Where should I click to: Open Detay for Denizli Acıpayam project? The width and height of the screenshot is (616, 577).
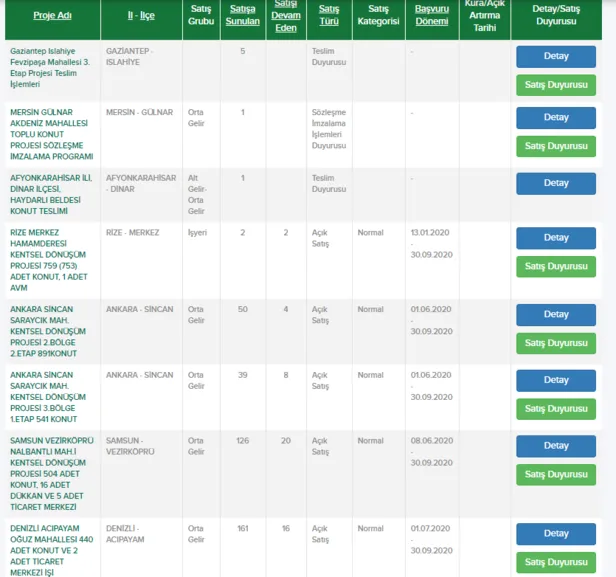(556, 533)
